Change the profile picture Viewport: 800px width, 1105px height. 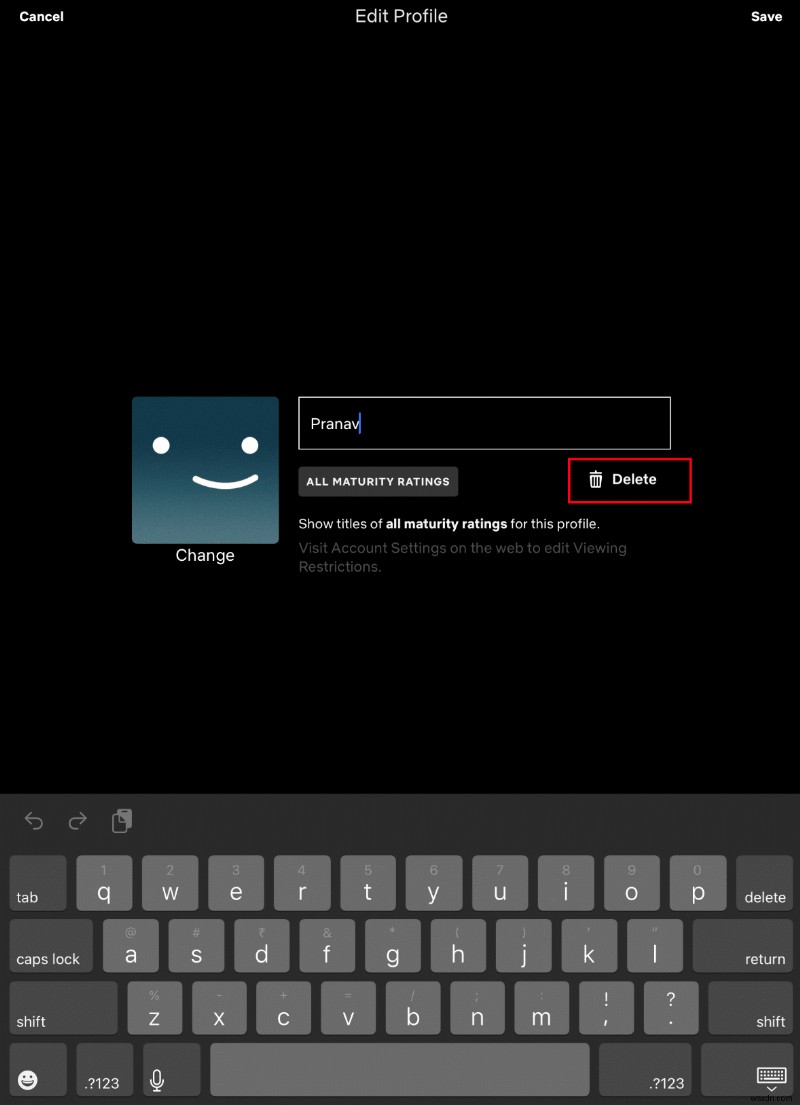tap(205, 555)
